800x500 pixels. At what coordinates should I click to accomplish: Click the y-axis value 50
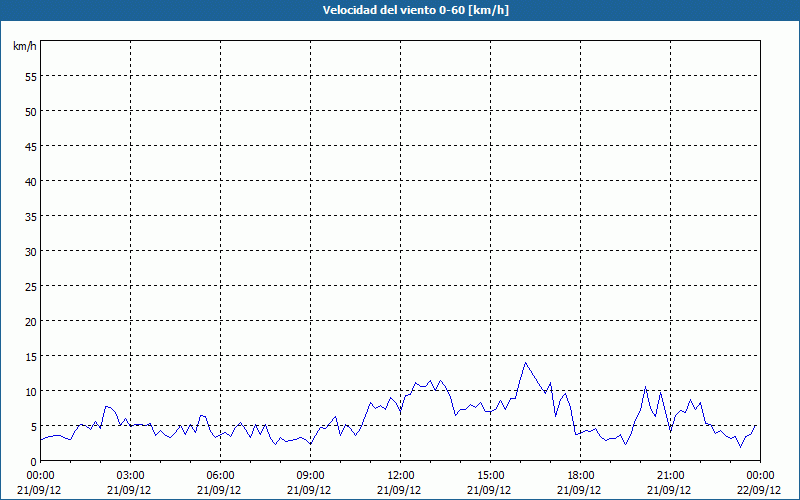tap(31, 112)
